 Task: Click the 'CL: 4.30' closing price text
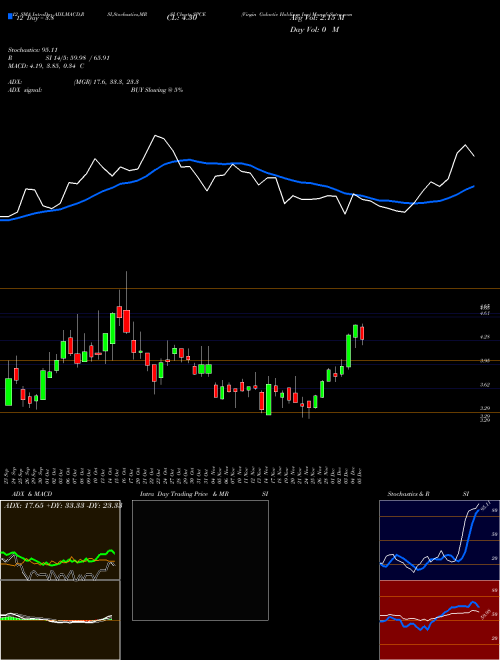182,19
